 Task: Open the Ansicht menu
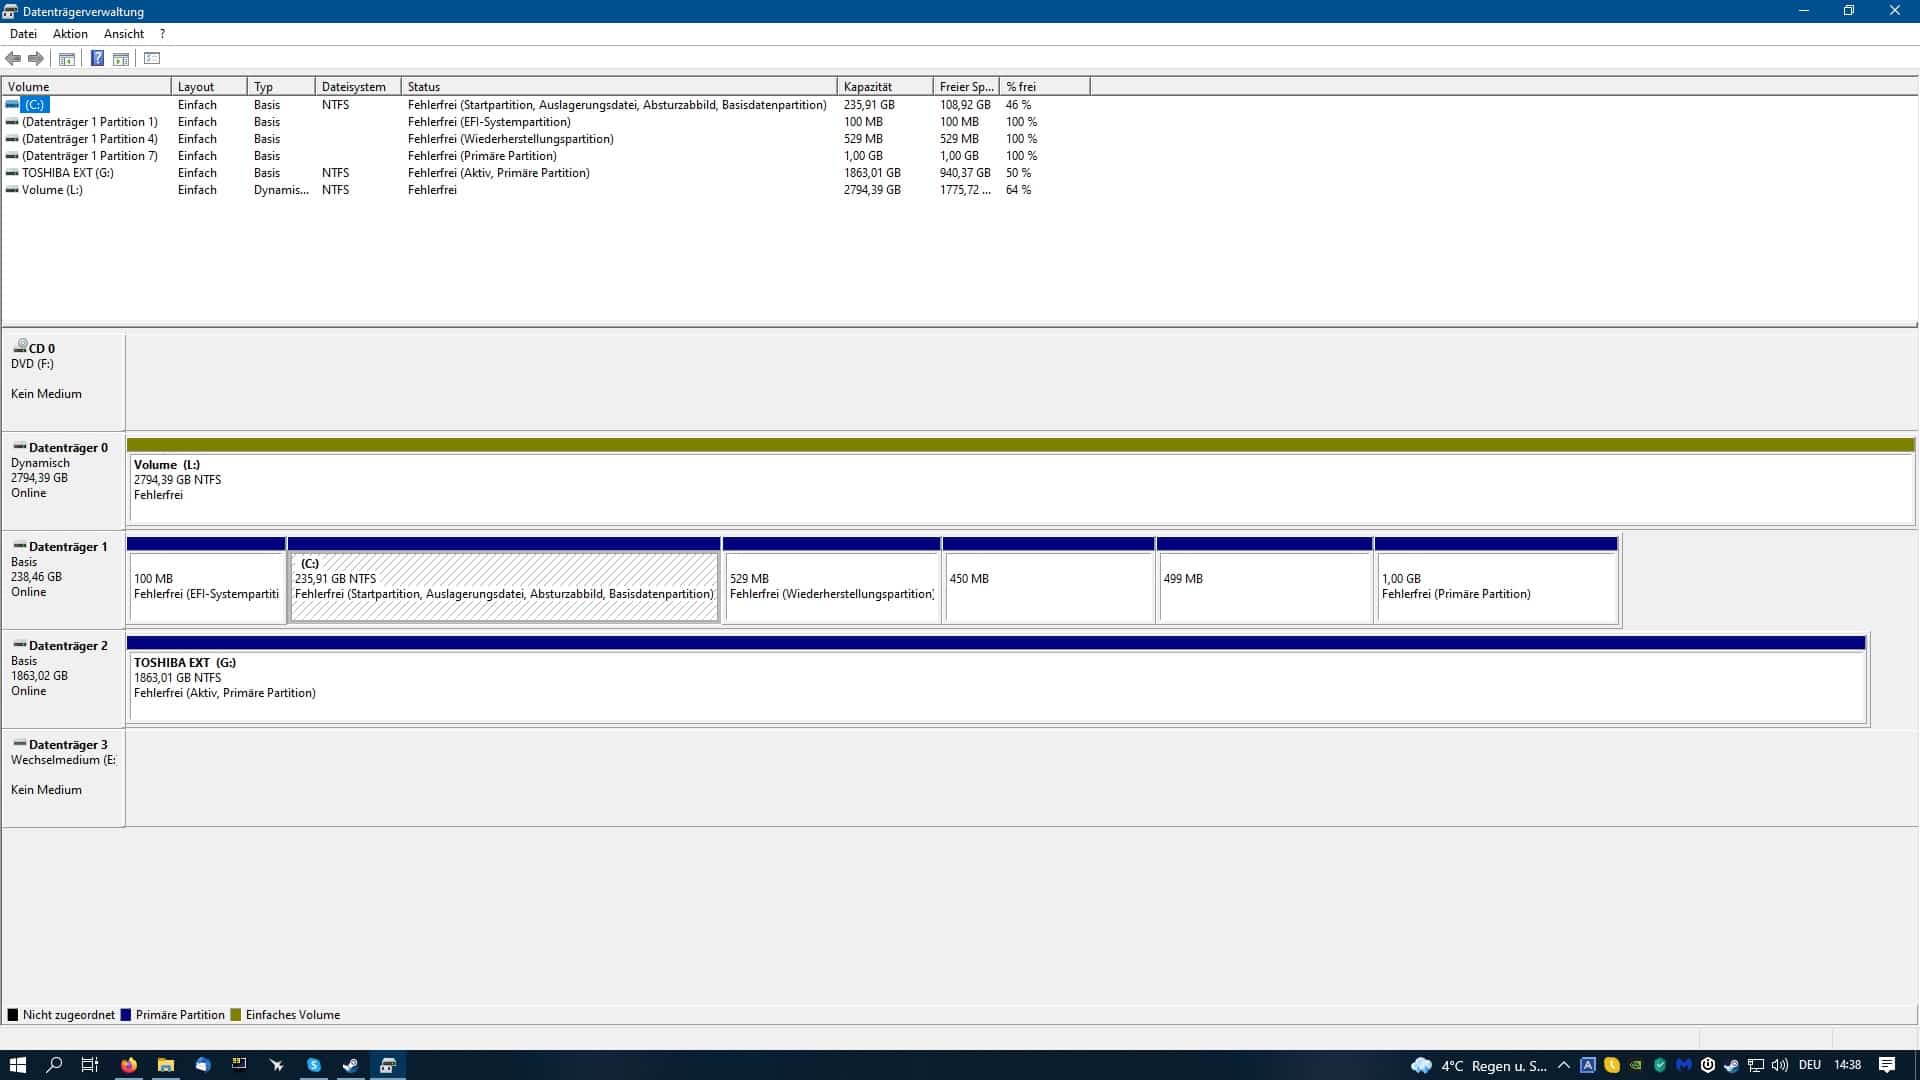(x=124, y=34)
